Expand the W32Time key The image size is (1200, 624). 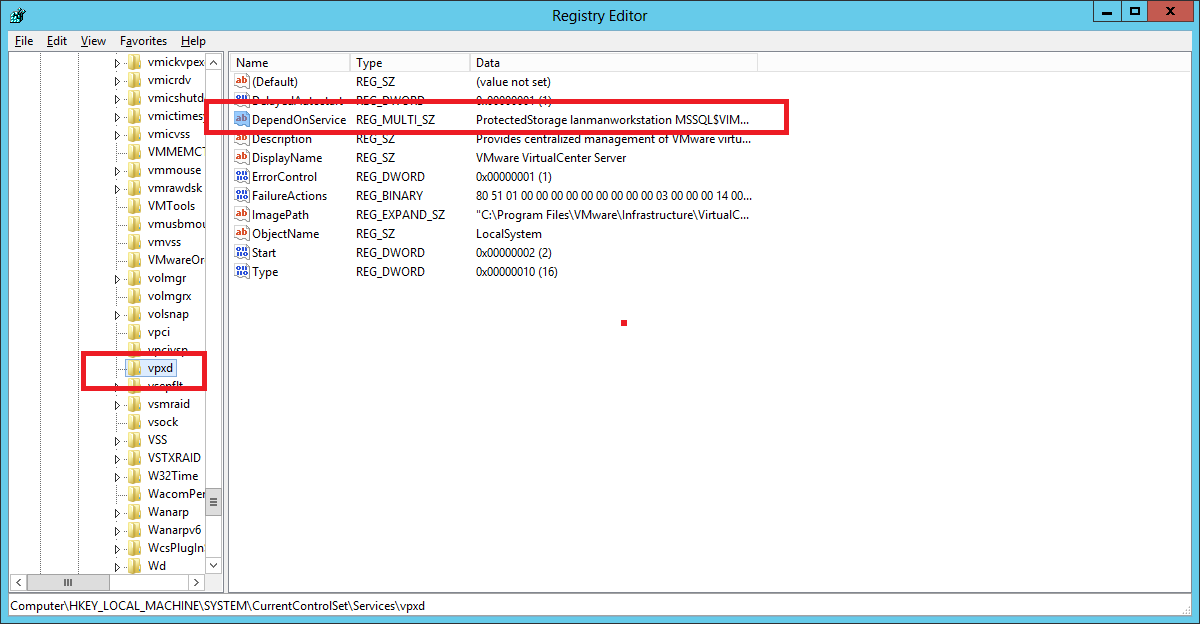[117, 476]
